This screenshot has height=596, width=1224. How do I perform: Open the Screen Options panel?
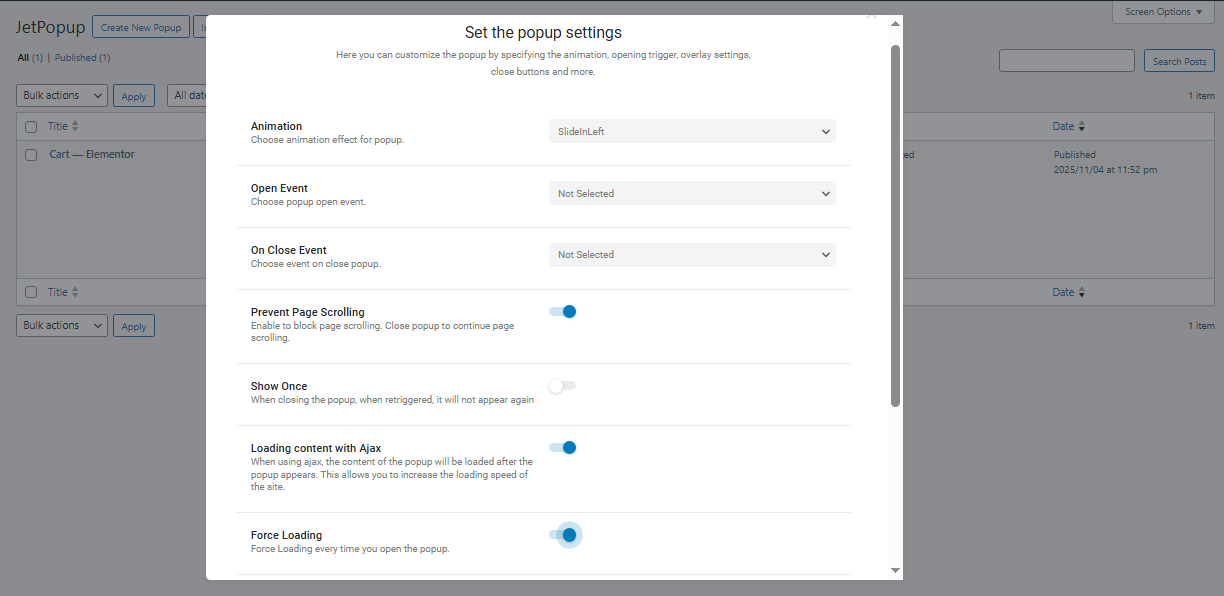(x=1163, y=12)
